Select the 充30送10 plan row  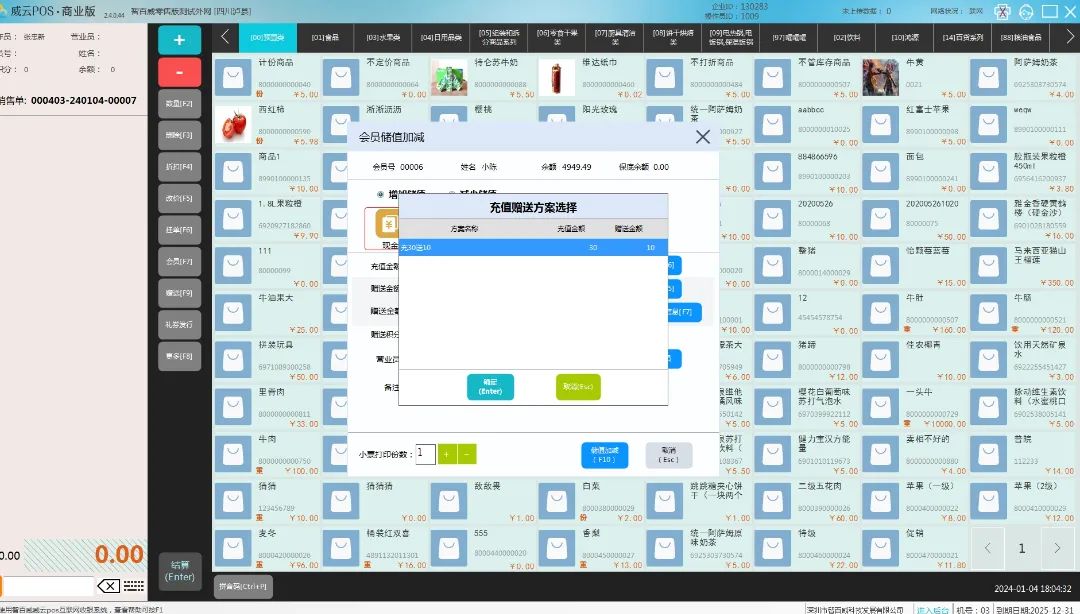pyautogui.click(x=532, y=247)
